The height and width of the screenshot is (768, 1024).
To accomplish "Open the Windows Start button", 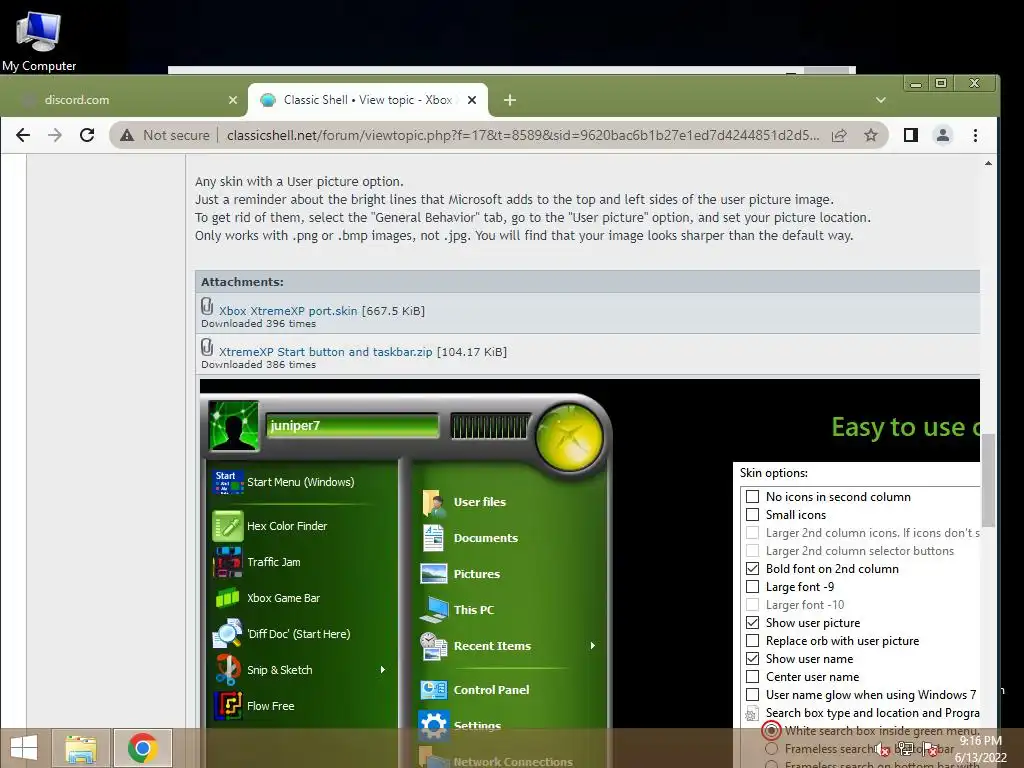I will tap(24, 748).
